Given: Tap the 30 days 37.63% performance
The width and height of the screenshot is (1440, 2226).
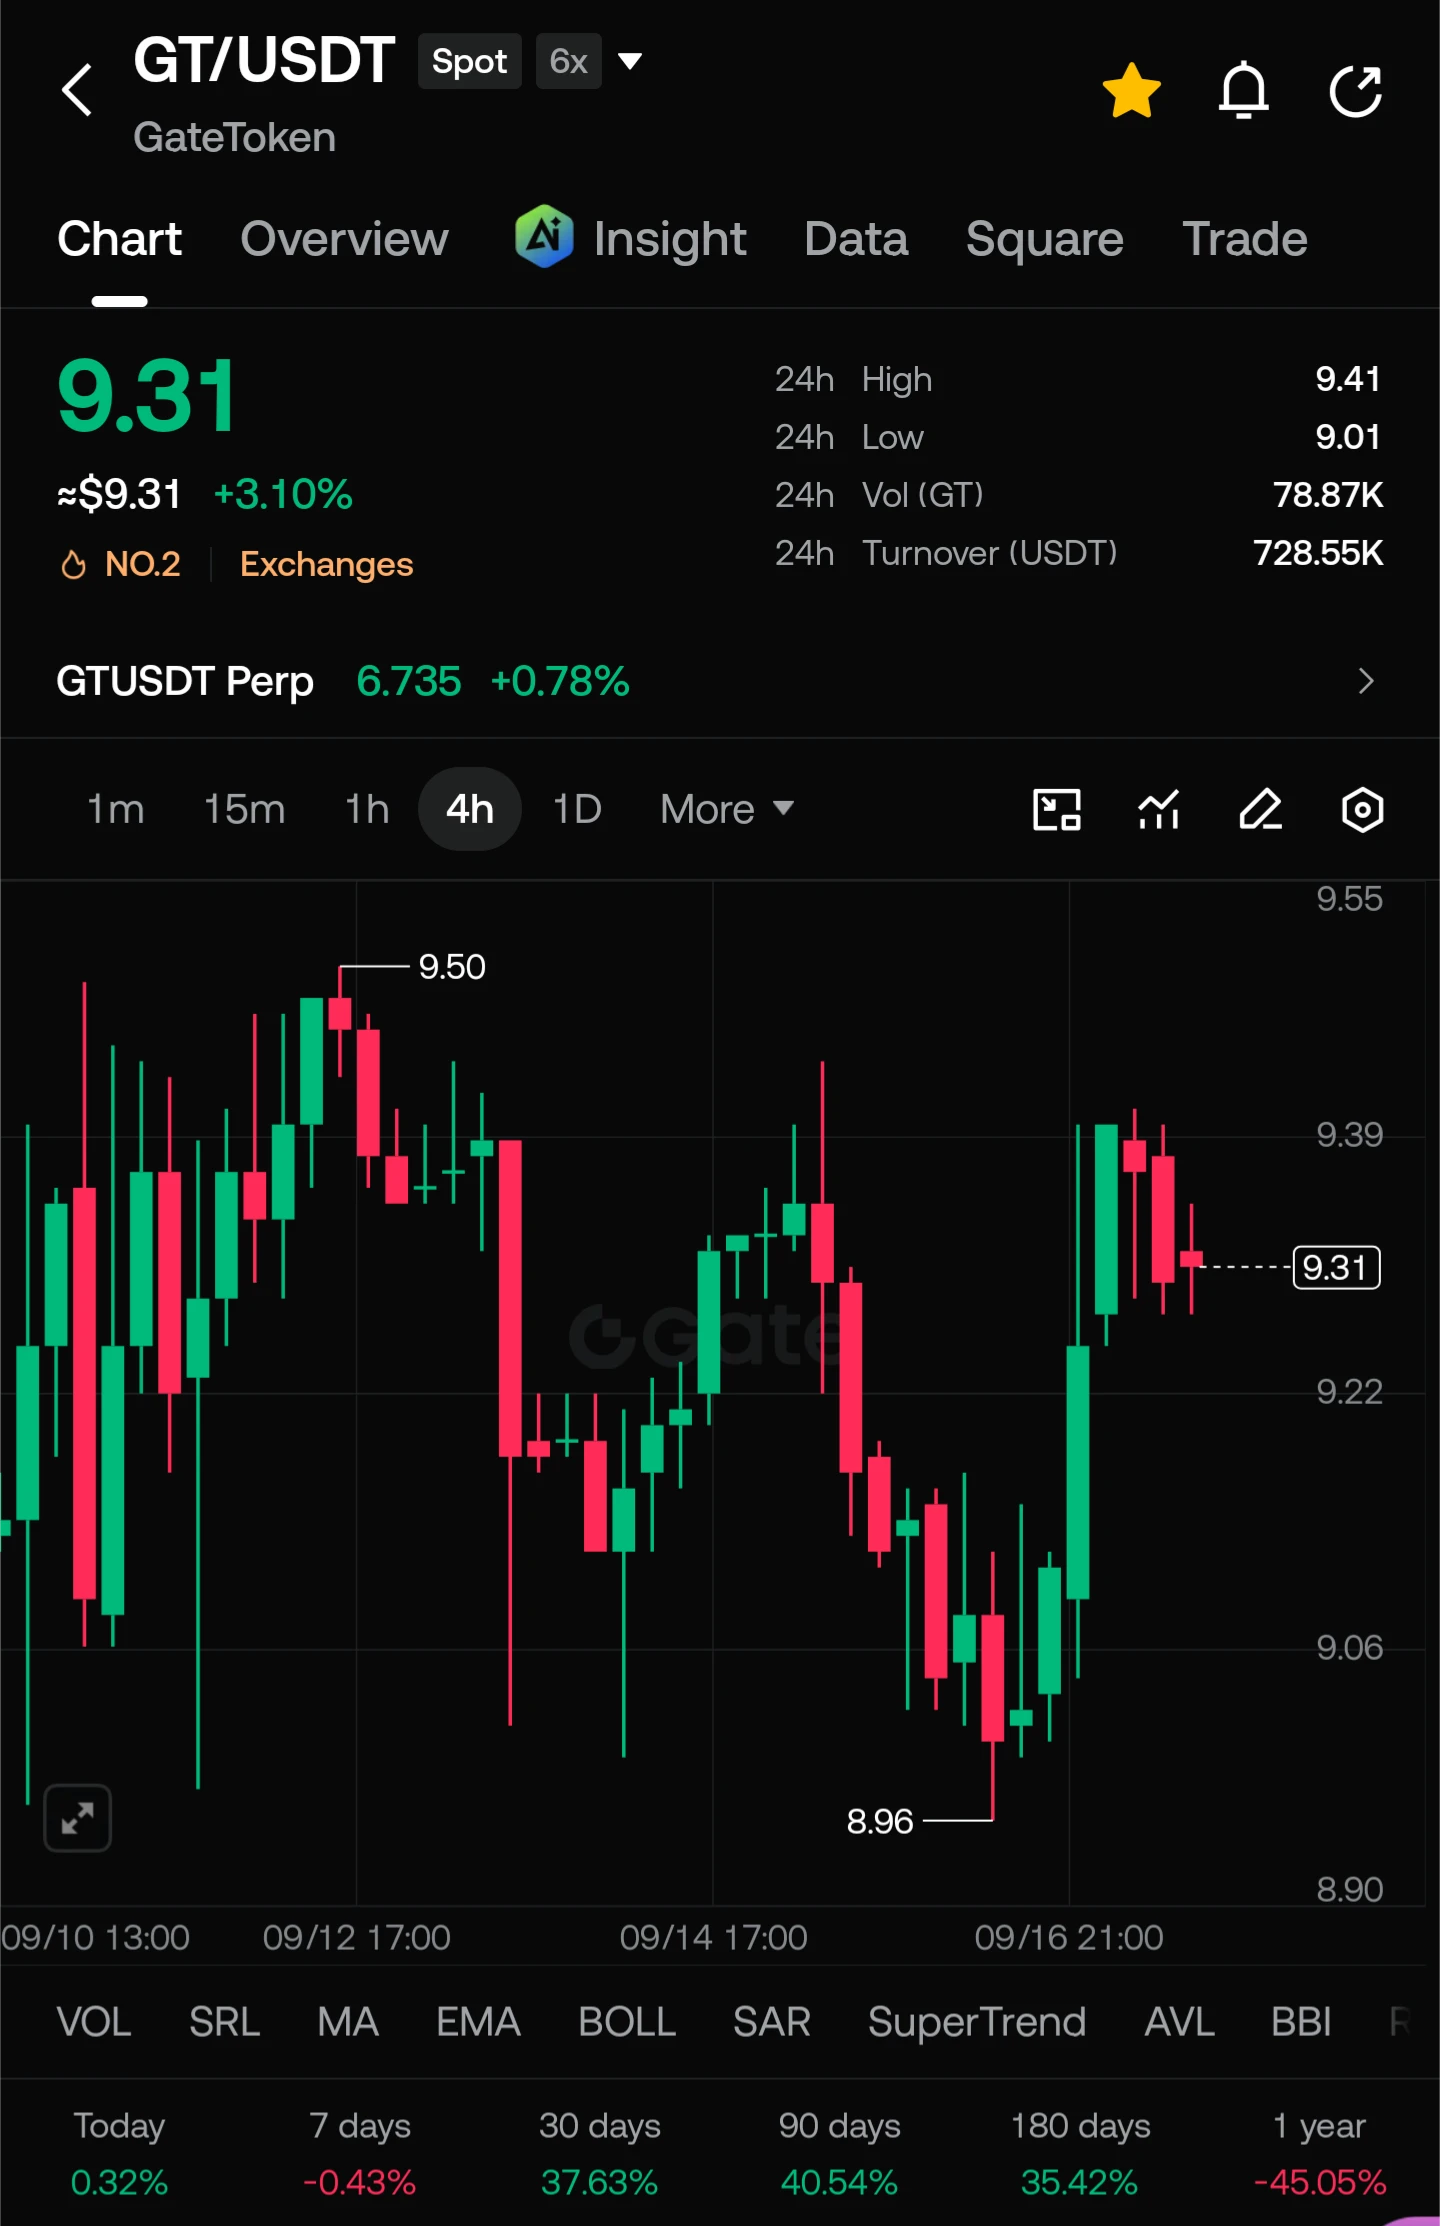Looking at the screenshot, I should pyautogui.click(x=599, y=2153).
